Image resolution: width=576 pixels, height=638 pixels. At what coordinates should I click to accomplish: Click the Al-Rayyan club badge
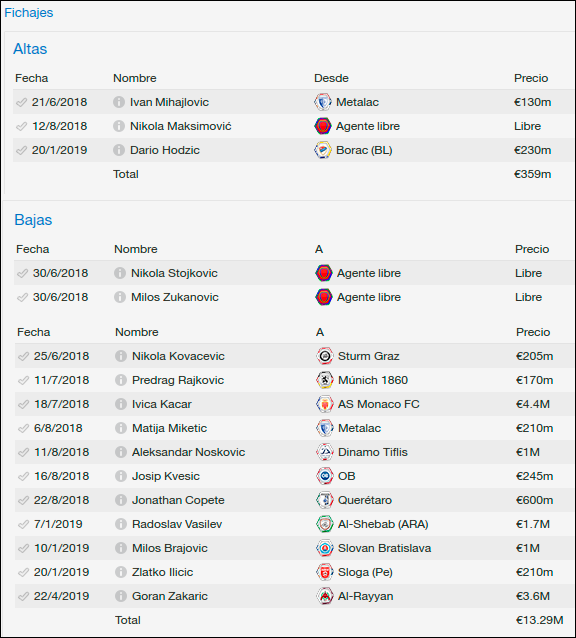coord(325,596)
